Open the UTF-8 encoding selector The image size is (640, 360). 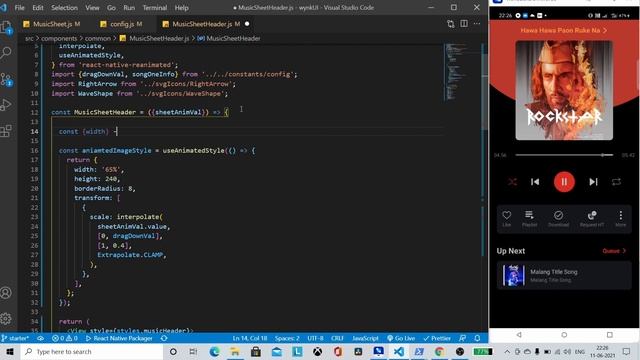315,338
